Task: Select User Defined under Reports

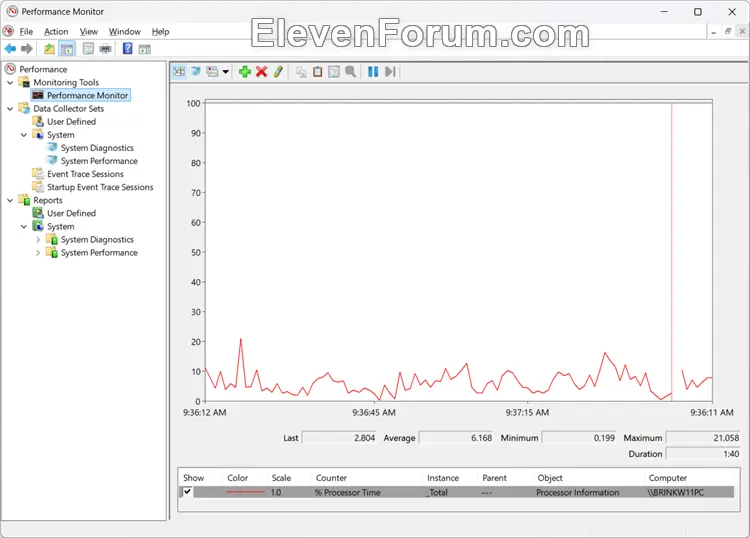Action: [71, 213]
